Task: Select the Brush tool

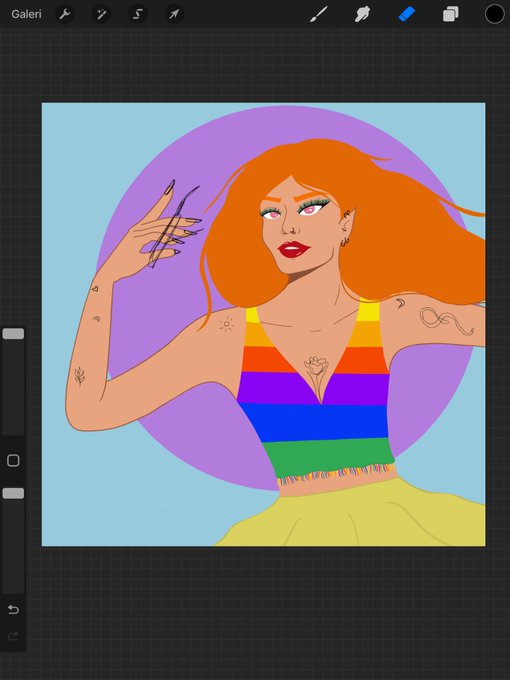Action: 319,14
